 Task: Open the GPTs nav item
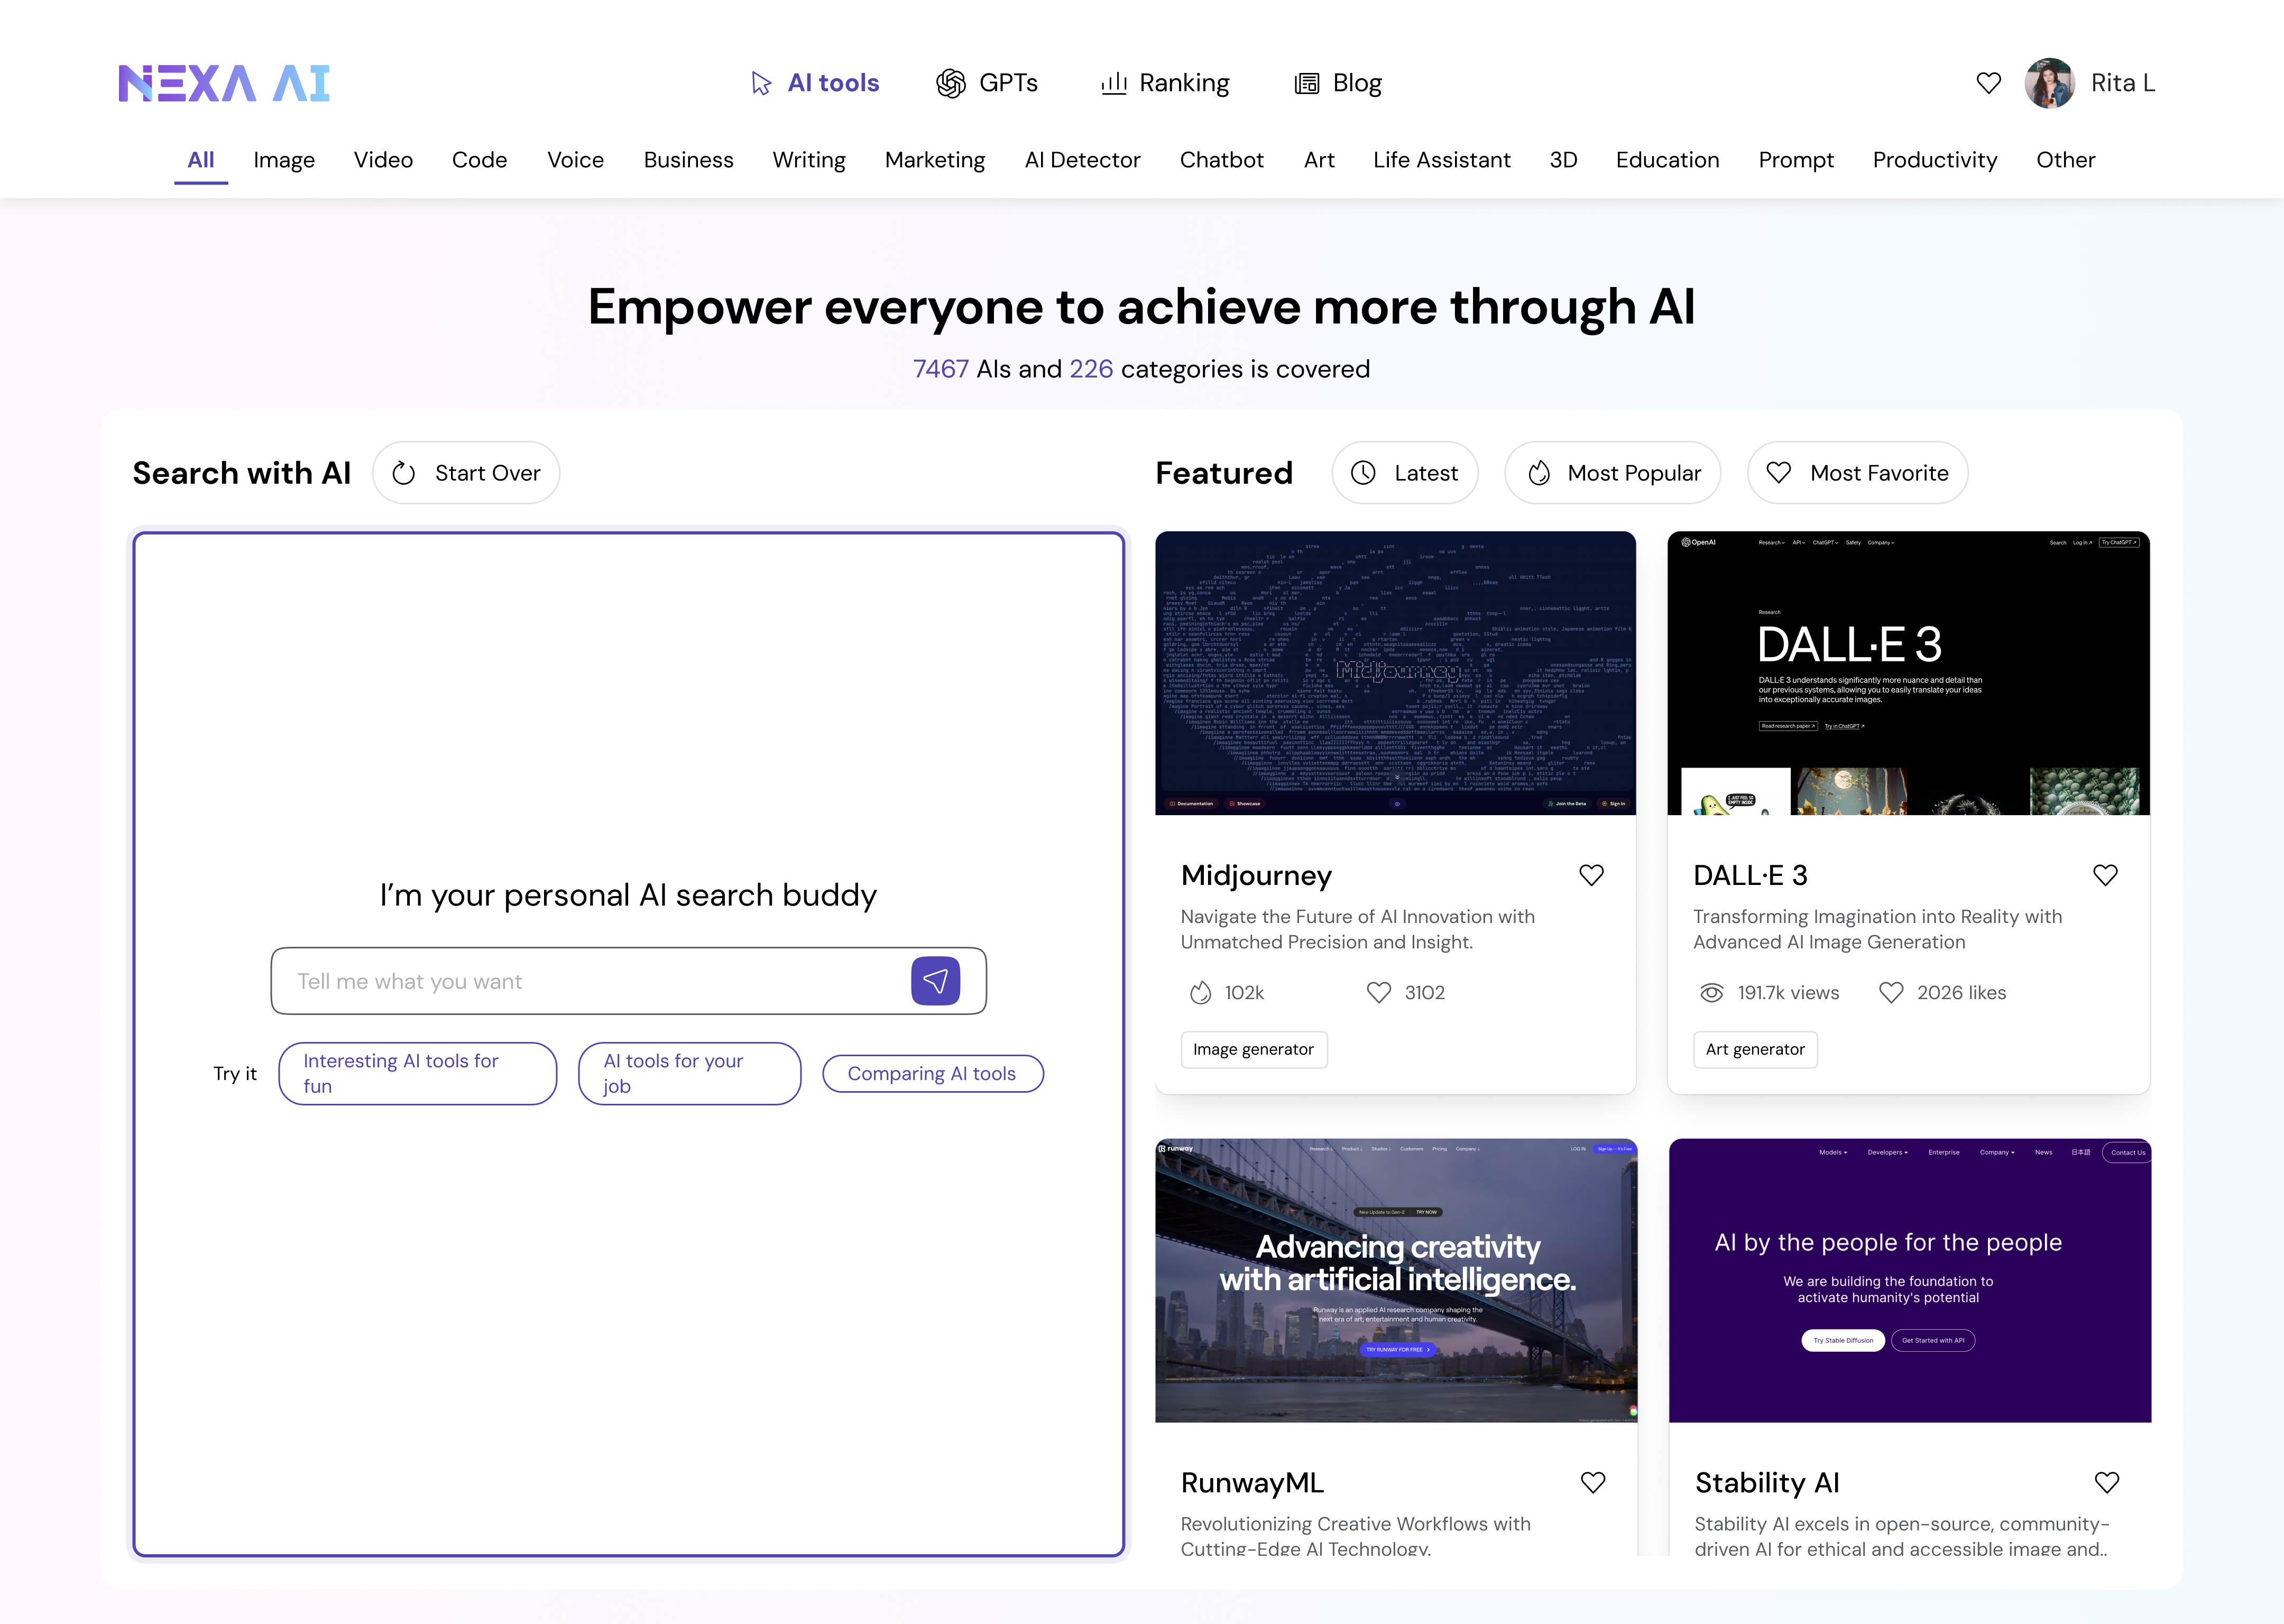point(987,83)
